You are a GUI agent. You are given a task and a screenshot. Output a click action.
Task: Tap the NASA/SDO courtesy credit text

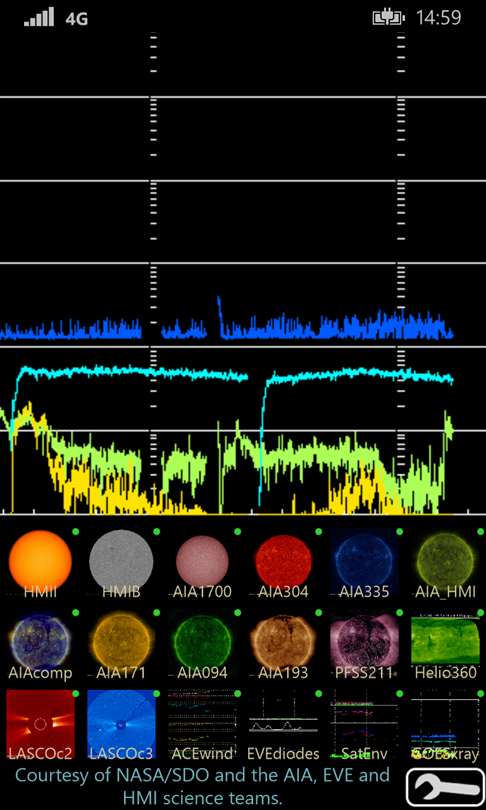pos(202,787)
